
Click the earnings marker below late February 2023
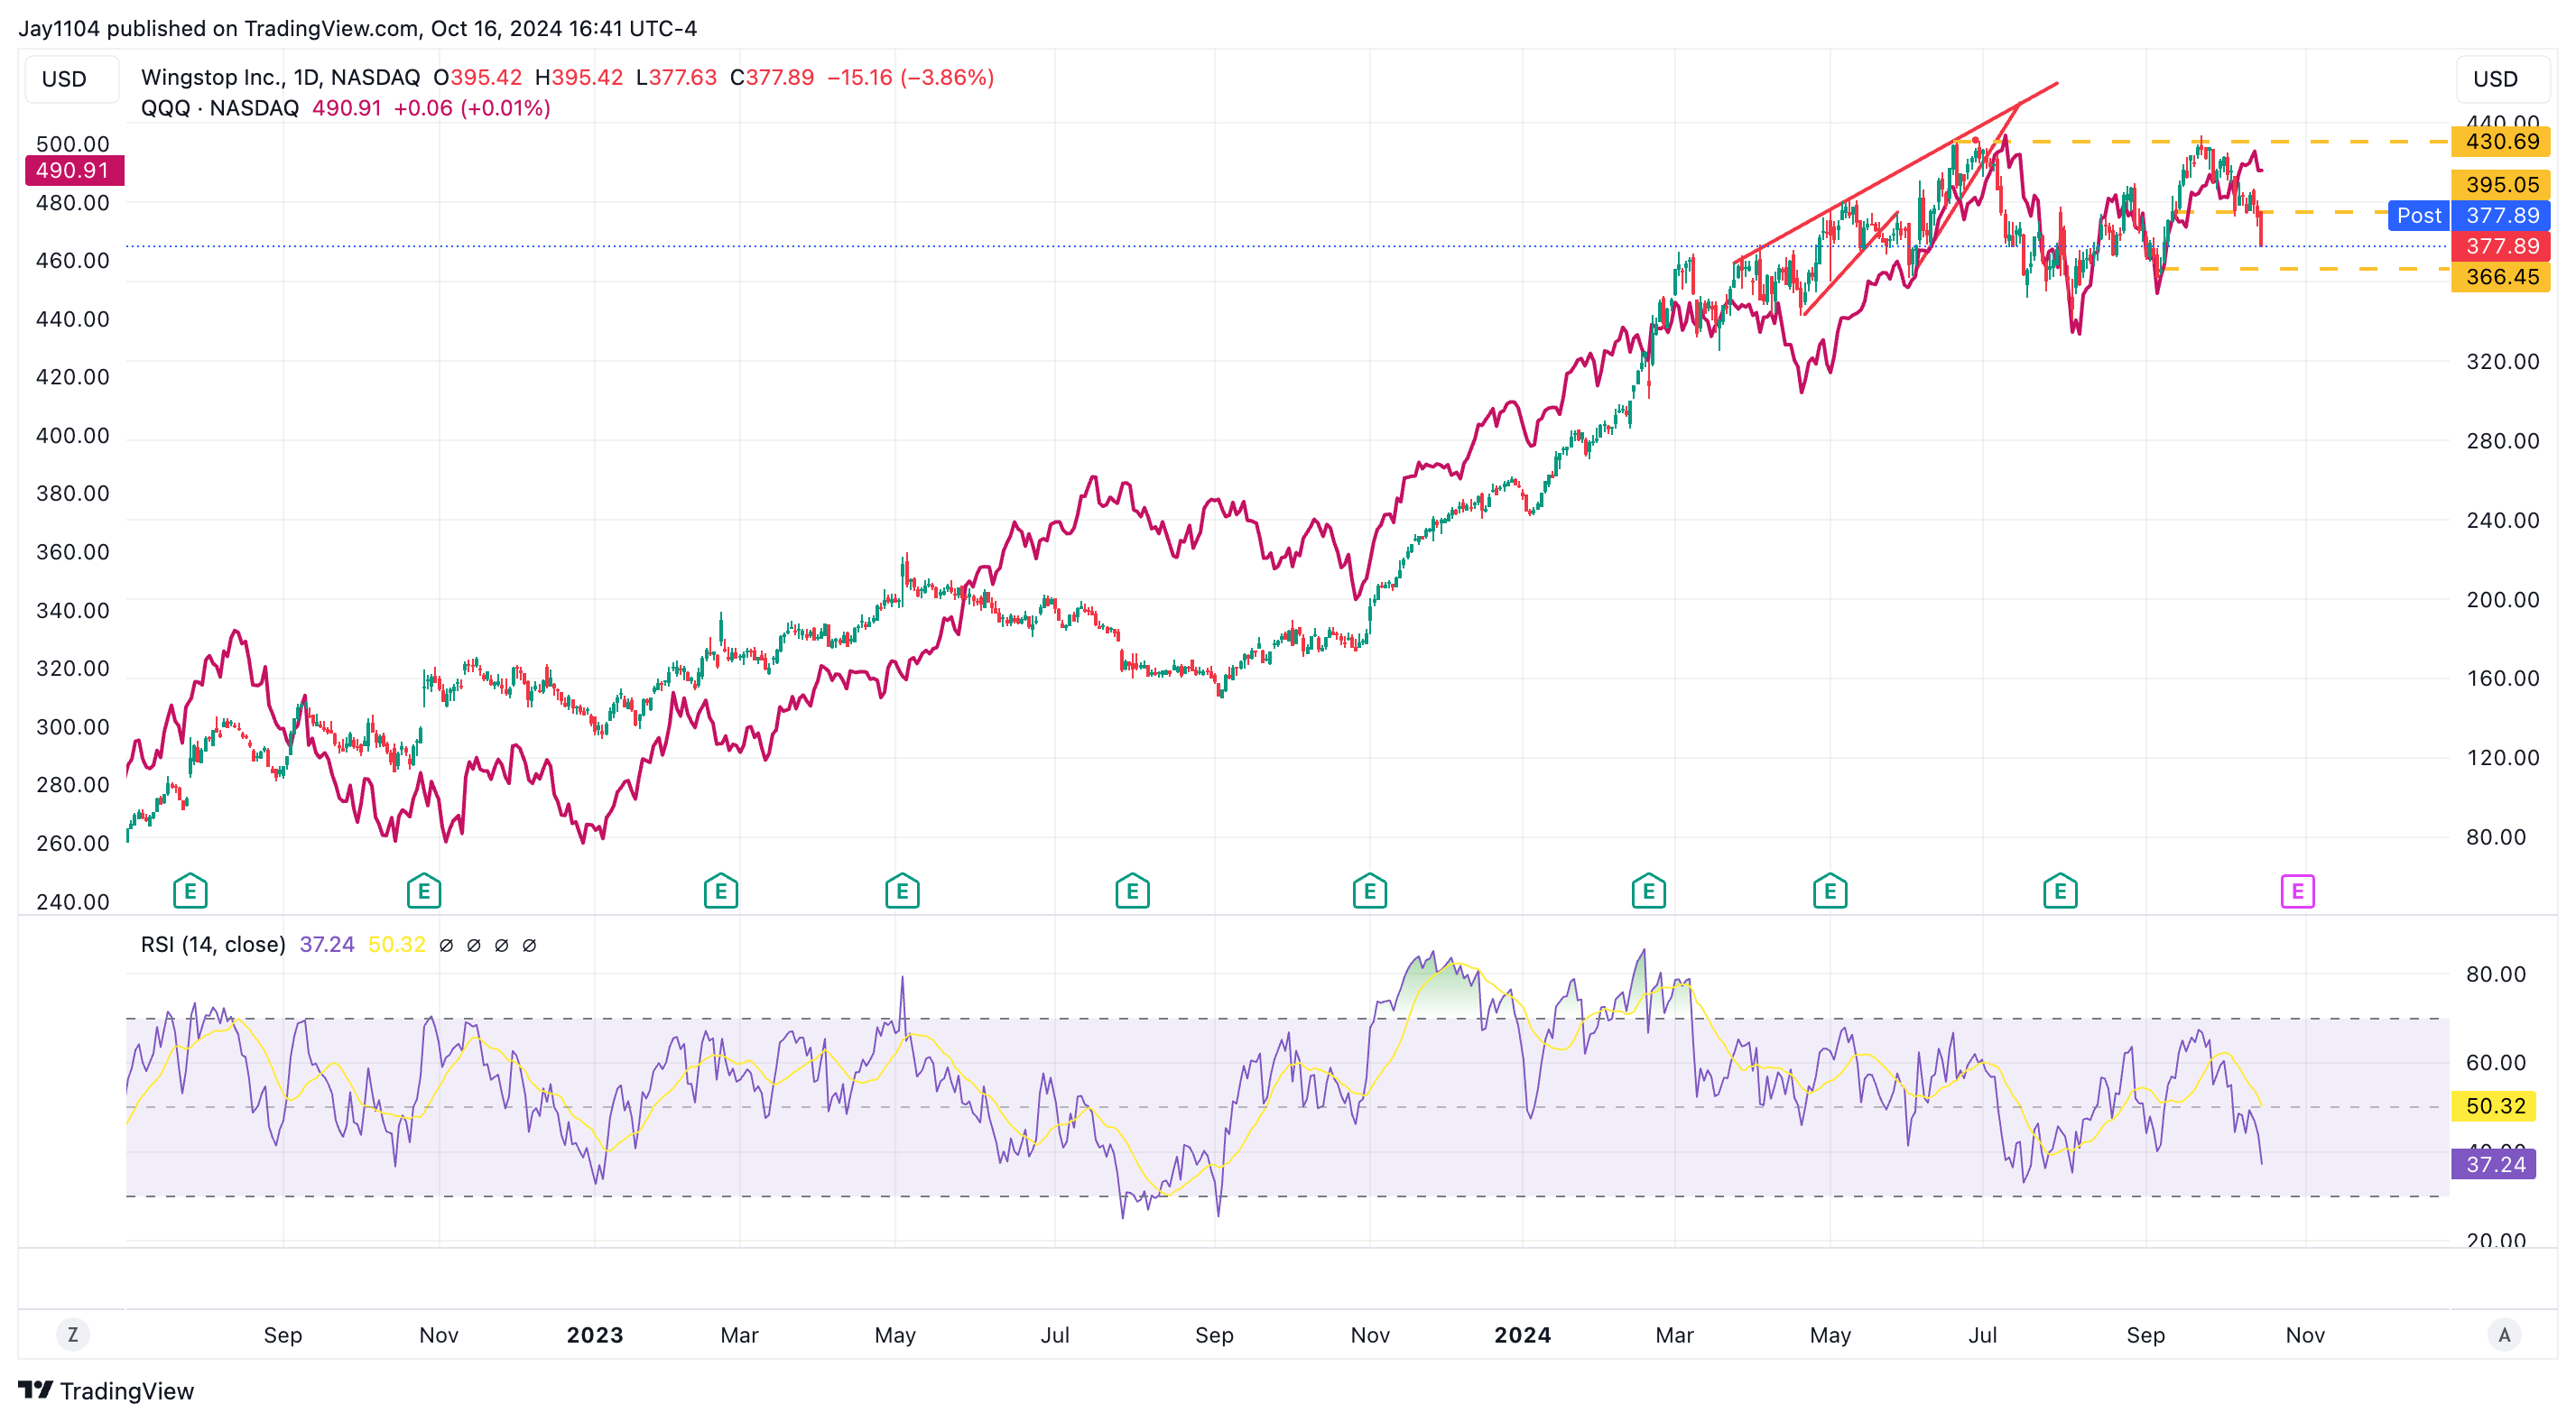[720, 890]
